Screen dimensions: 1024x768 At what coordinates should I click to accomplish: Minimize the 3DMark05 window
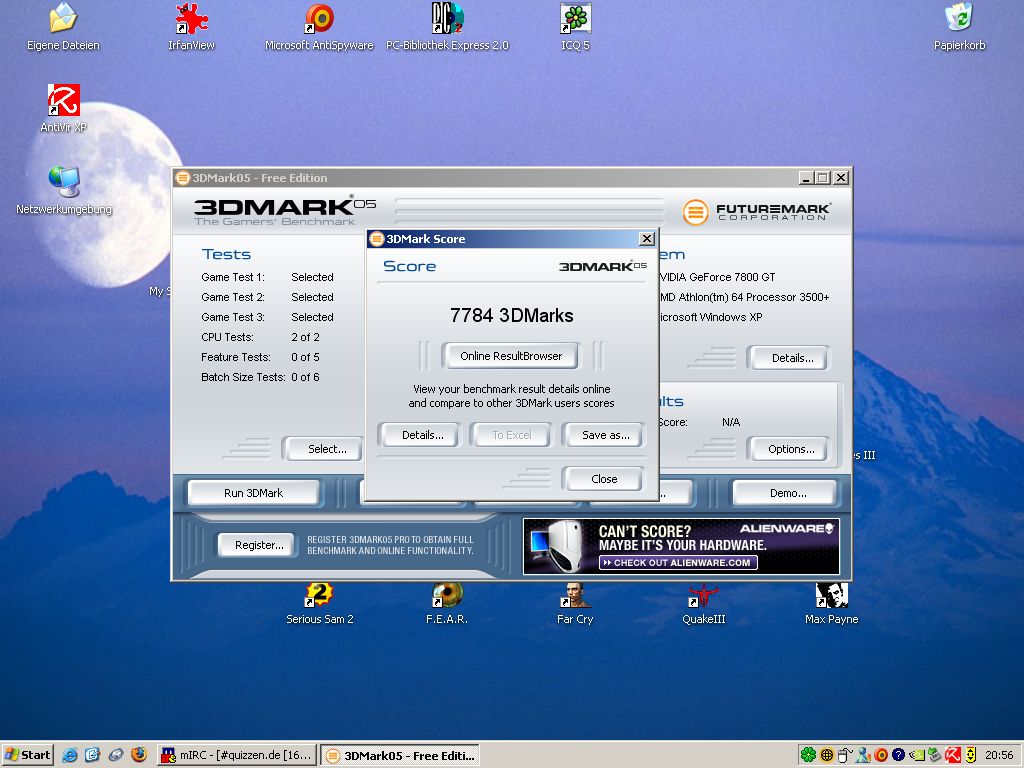[807, 178]
